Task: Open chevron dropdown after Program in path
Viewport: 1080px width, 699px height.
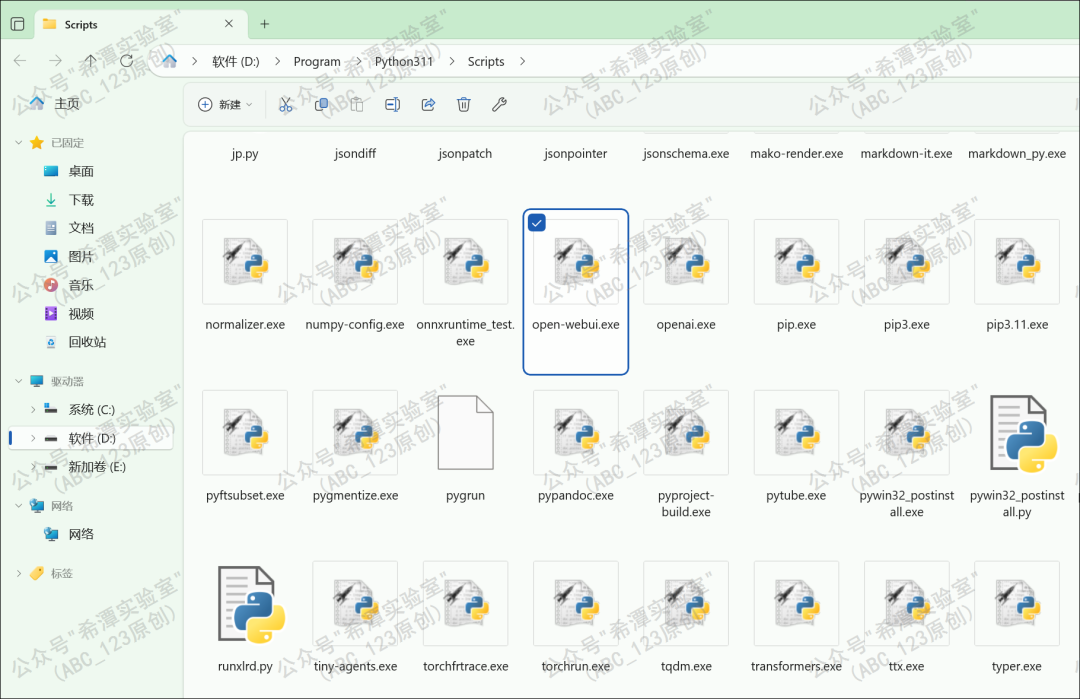Action: [x=357, y=61]
